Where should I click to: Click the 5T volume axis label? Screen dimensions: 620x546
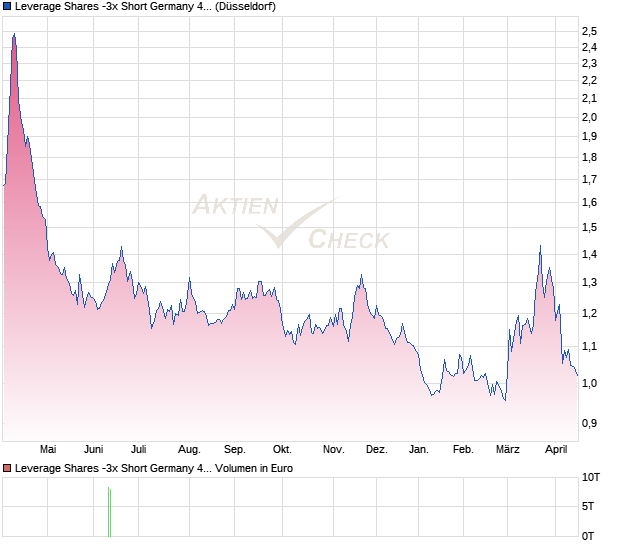pyautogui.click(x=590, y=507)
